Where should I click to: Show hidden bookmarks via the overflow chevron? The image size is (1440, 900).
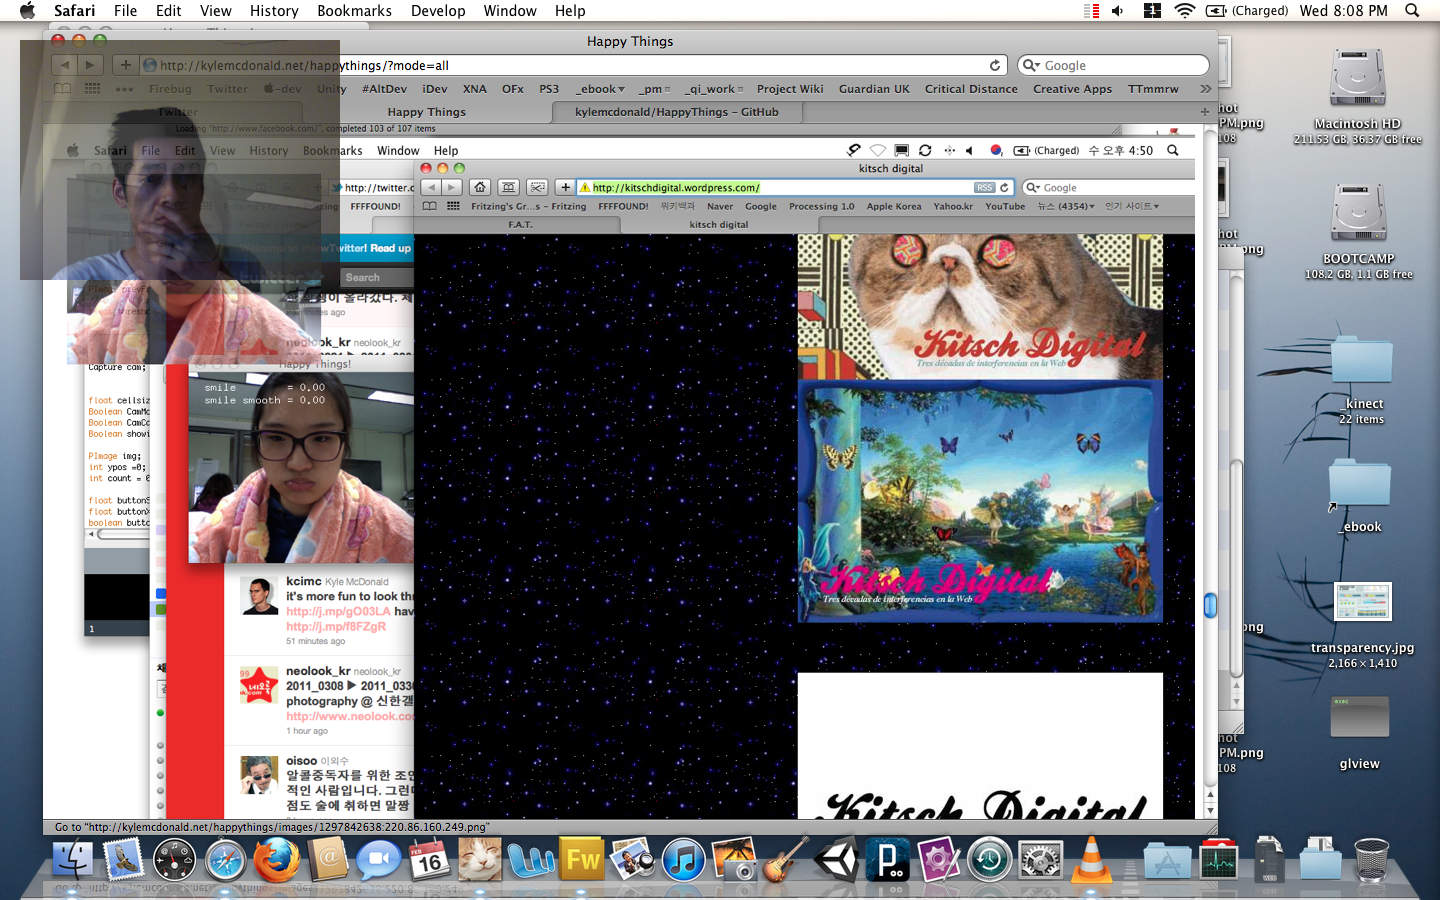point(1205,89)
